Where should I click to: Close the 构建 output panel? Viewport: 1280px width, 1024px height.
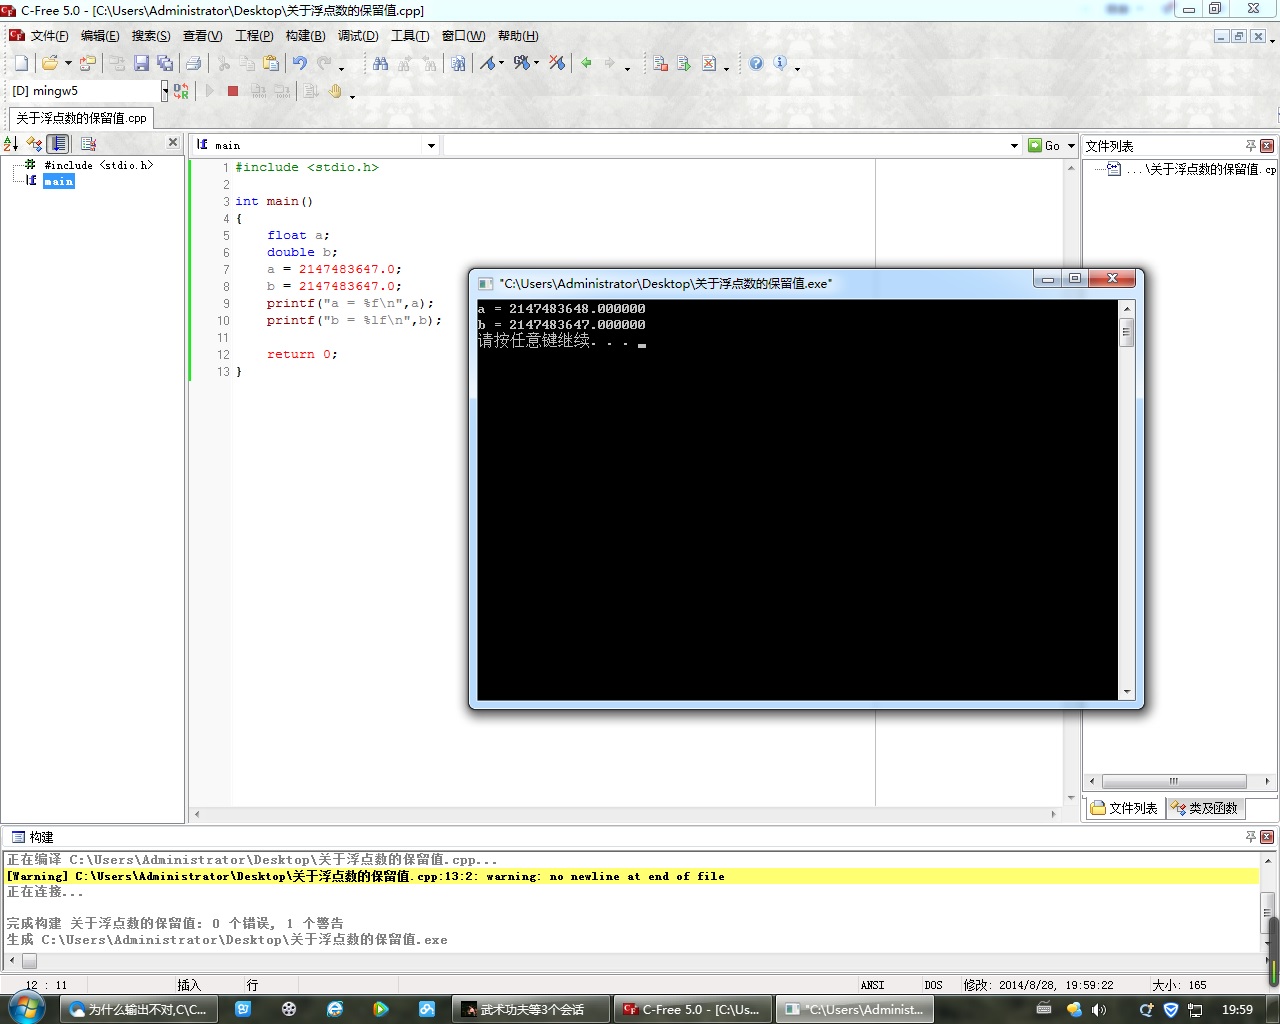tap(1267, 836)
